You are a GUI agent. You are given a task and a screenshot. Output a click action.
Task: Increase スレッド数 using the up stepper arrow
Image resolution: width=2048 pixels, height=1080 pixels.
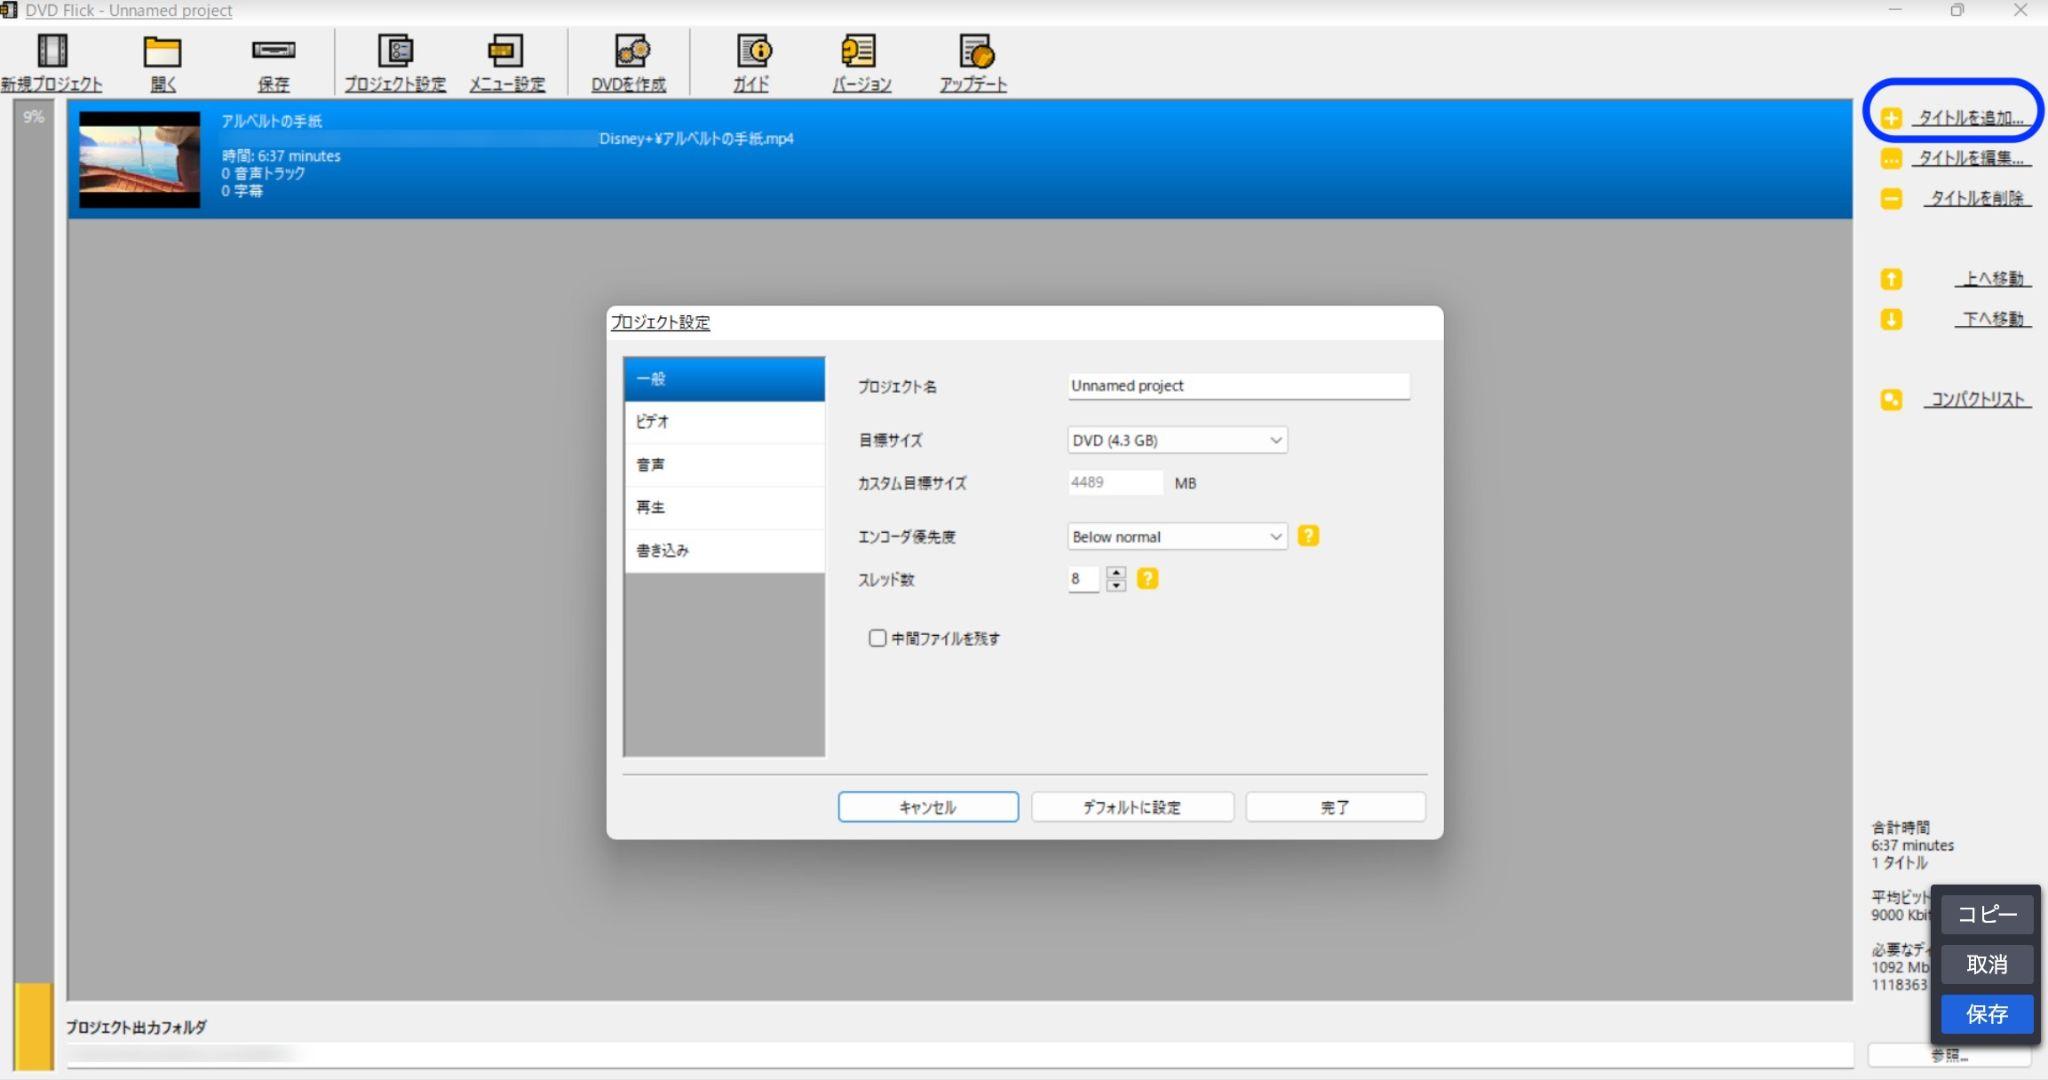[1117, 573]
